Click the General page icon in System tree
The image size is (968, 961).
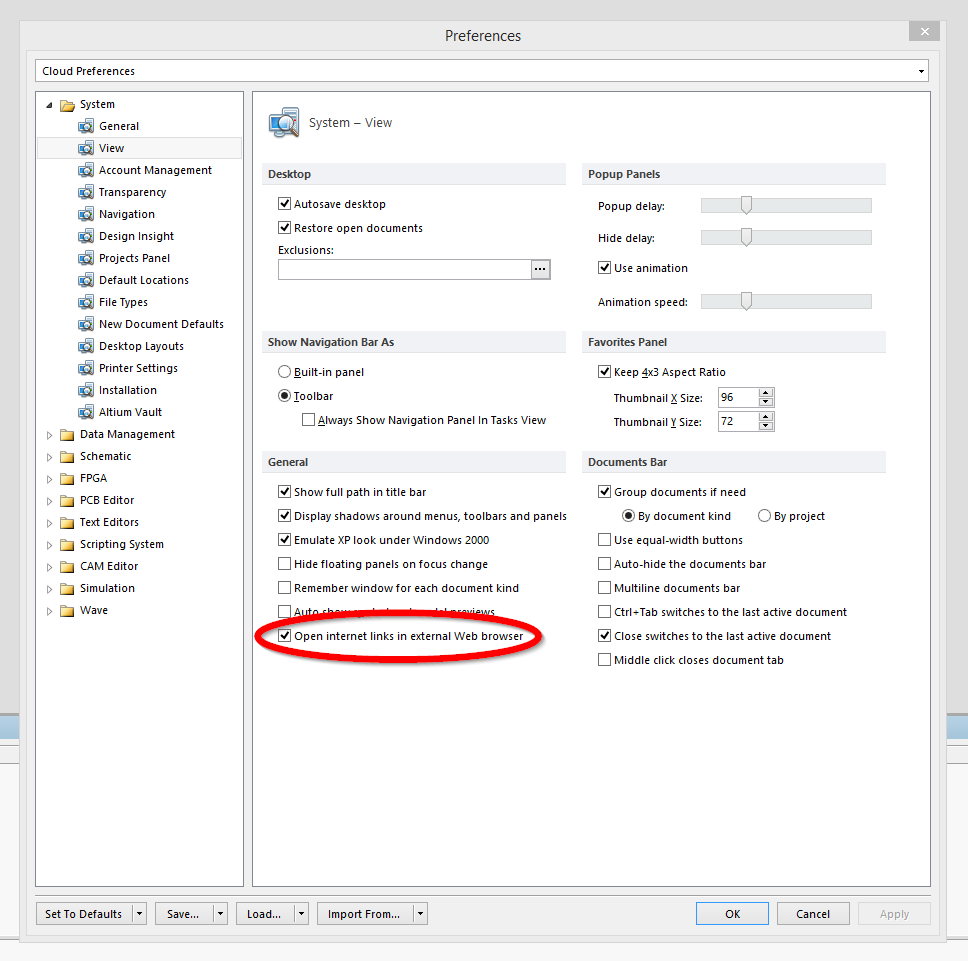[x=86, y=126]
